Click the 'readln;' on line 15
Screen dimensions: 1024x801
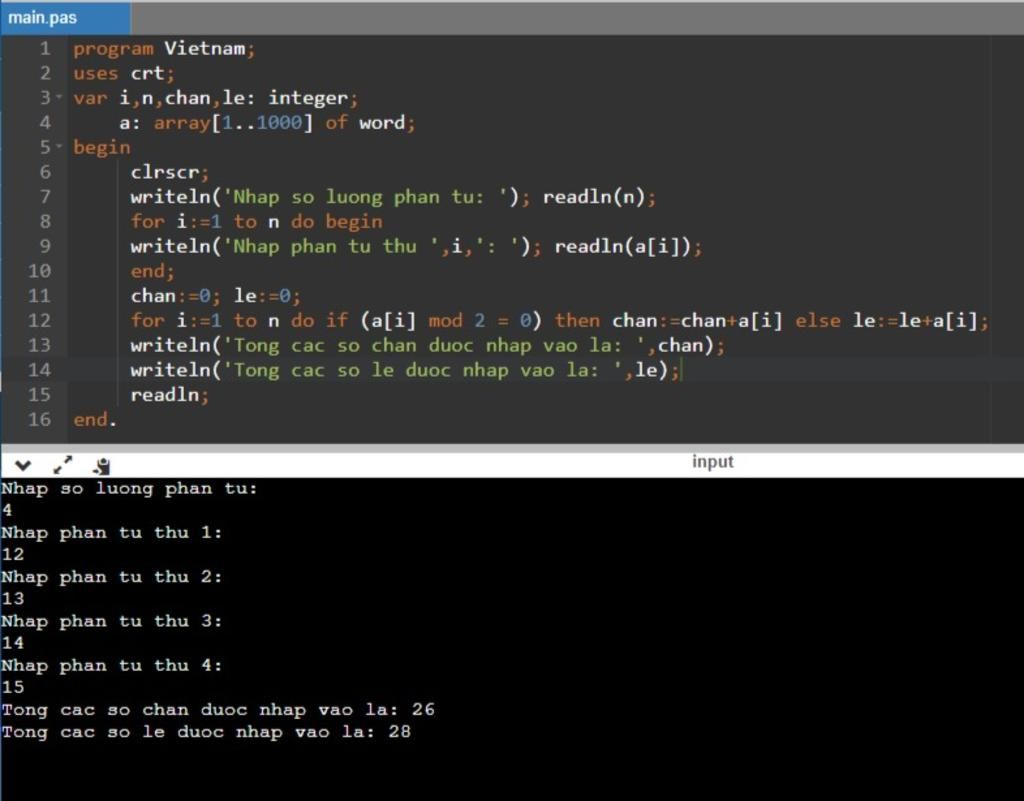click(x=169, y=395)
